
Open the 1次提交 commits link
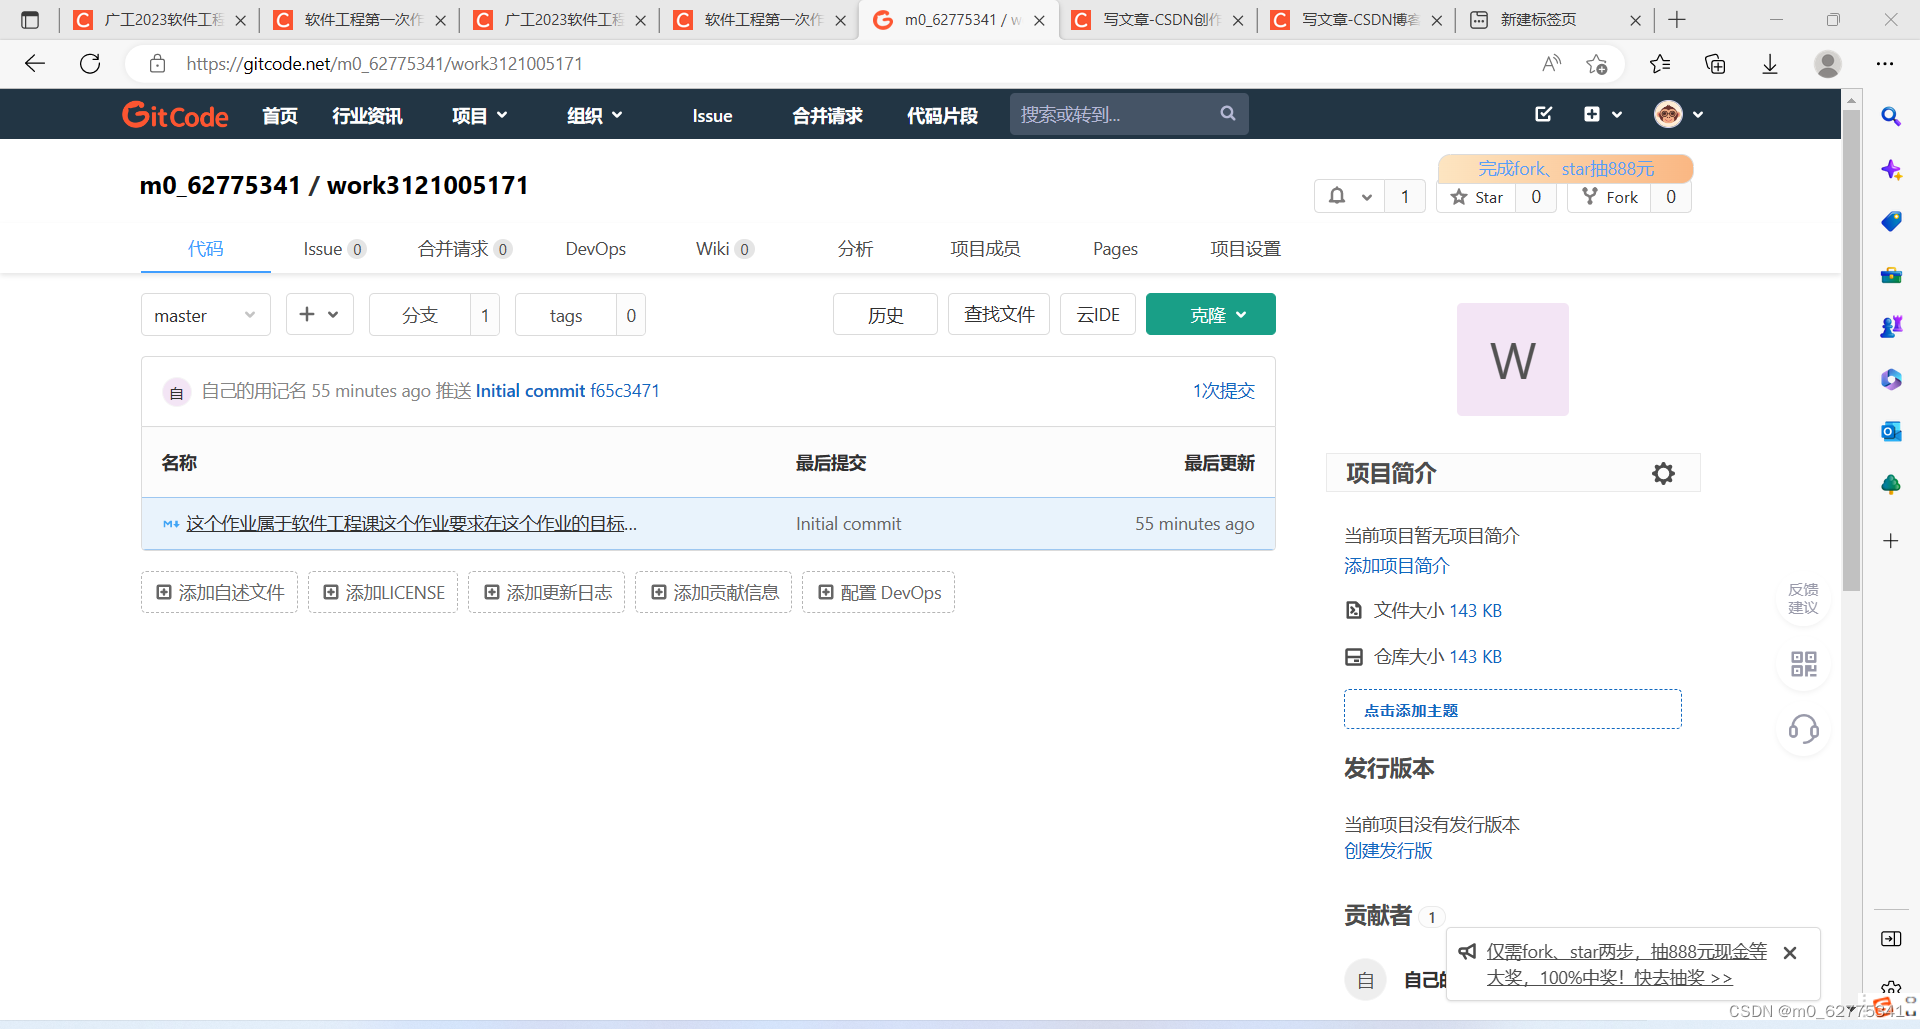pos(1223,391)
